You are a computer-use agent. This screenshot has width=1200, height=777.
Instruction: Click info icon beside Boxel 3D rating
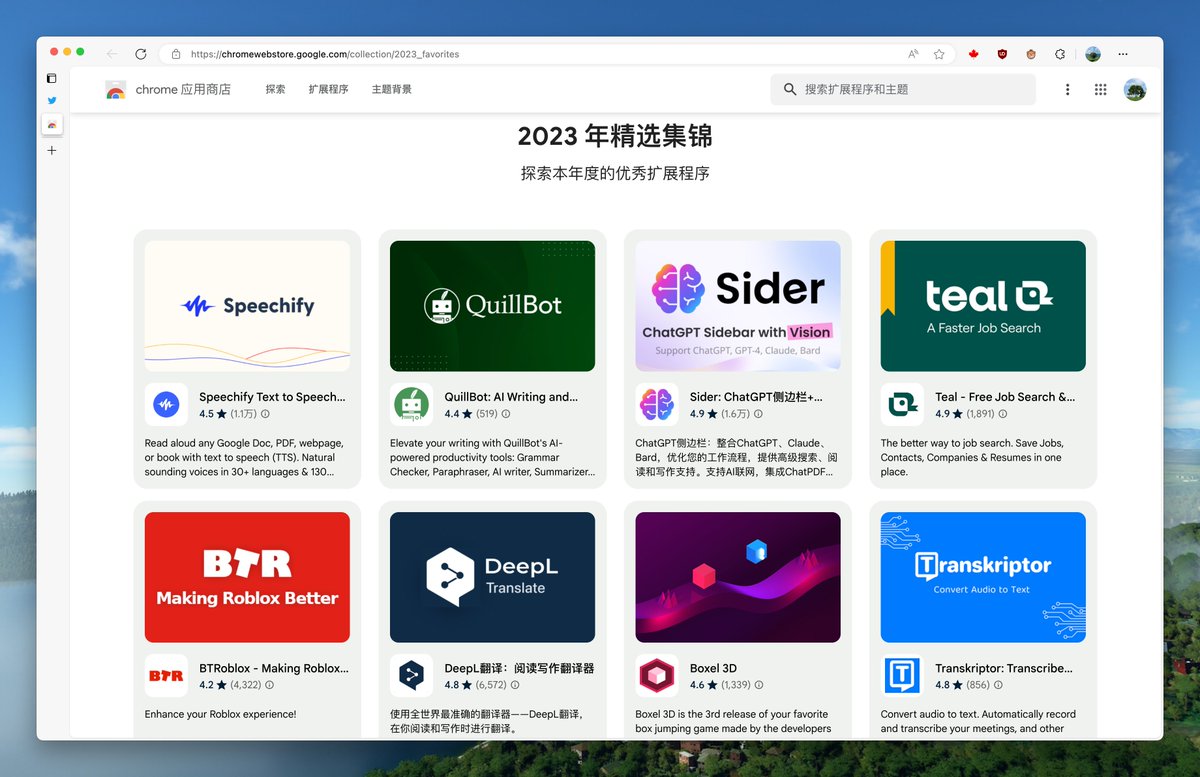[759, 685]
